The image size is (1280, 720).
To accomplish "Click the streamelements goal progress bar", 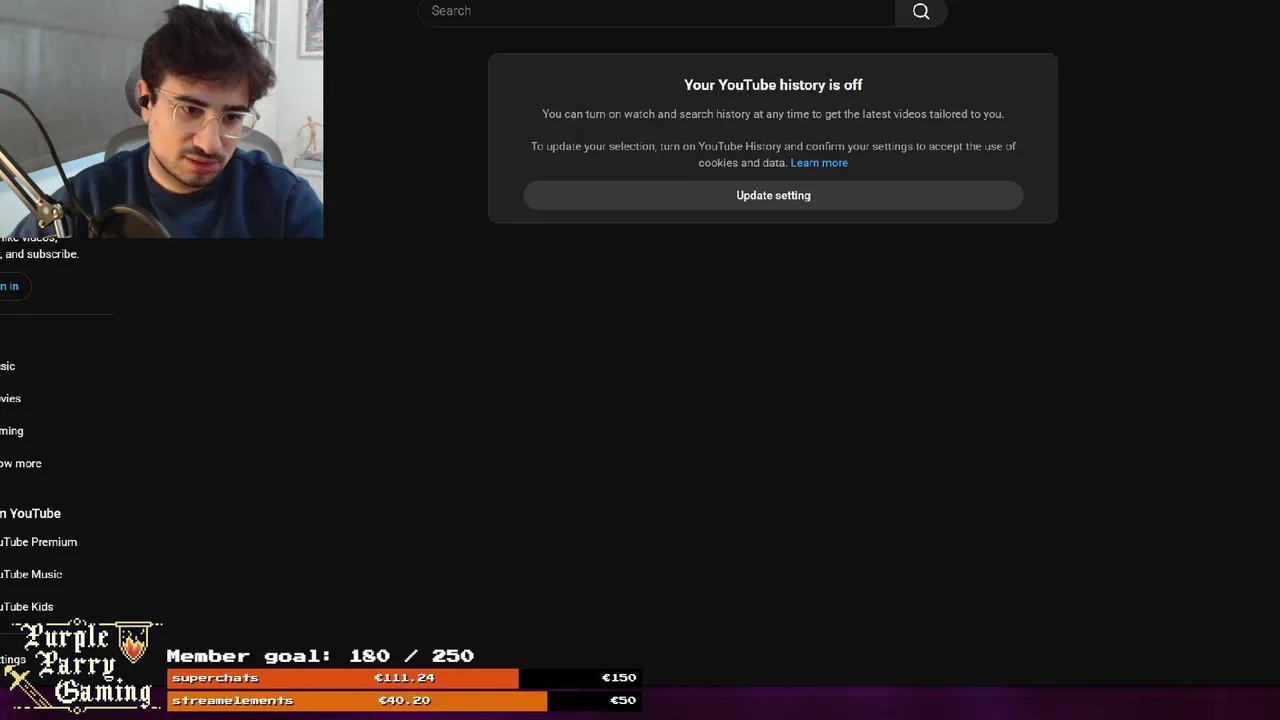I will (x=403, y=701).
